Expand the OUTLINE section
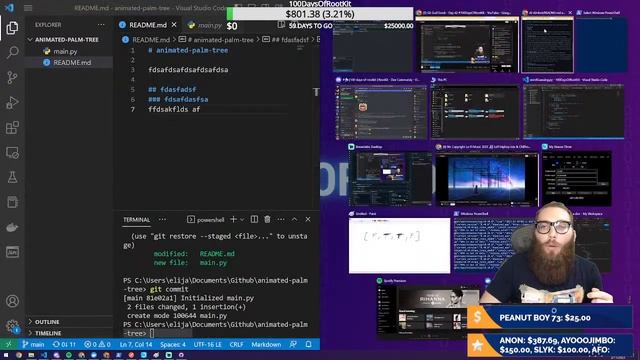Image resolution: width=640 pixels, height=360 pixels. [47, 322]
